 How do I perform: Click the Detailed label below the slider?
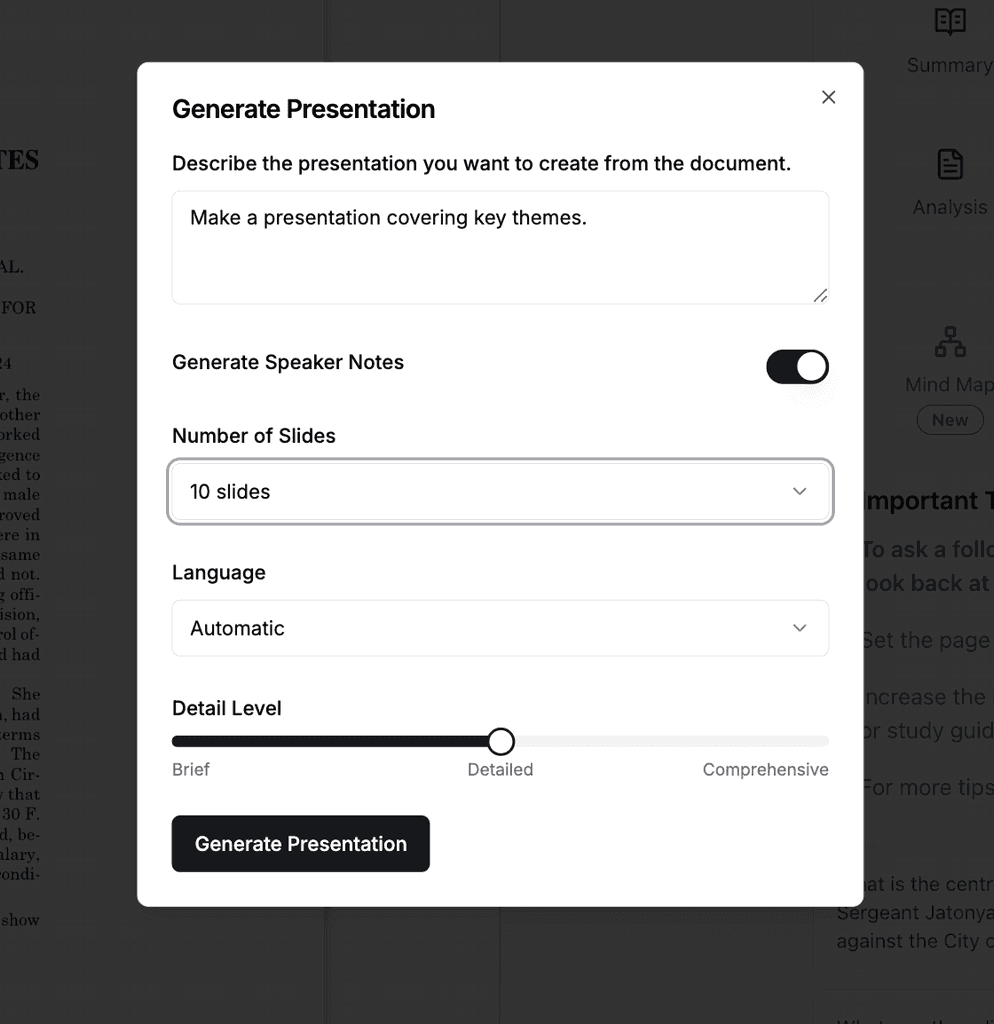click(500, 770)
